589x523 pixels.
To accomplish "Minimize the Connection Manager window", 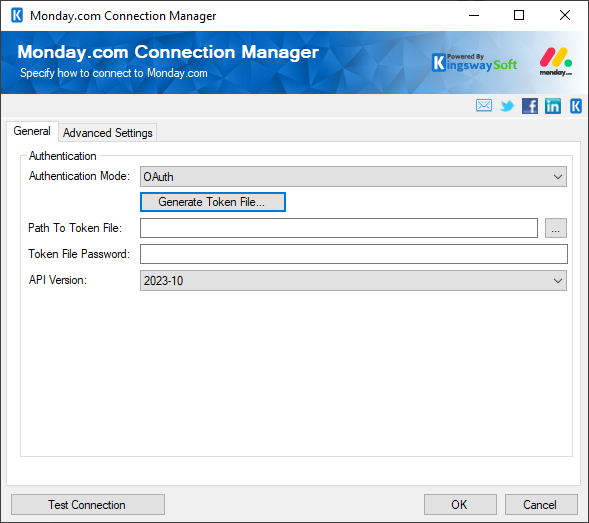I will [474, 15].
